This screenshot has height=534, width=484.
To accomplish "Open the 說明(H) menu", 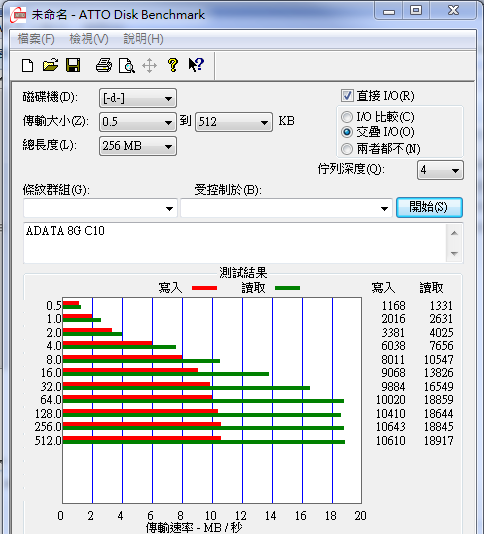I will (143, 39).
